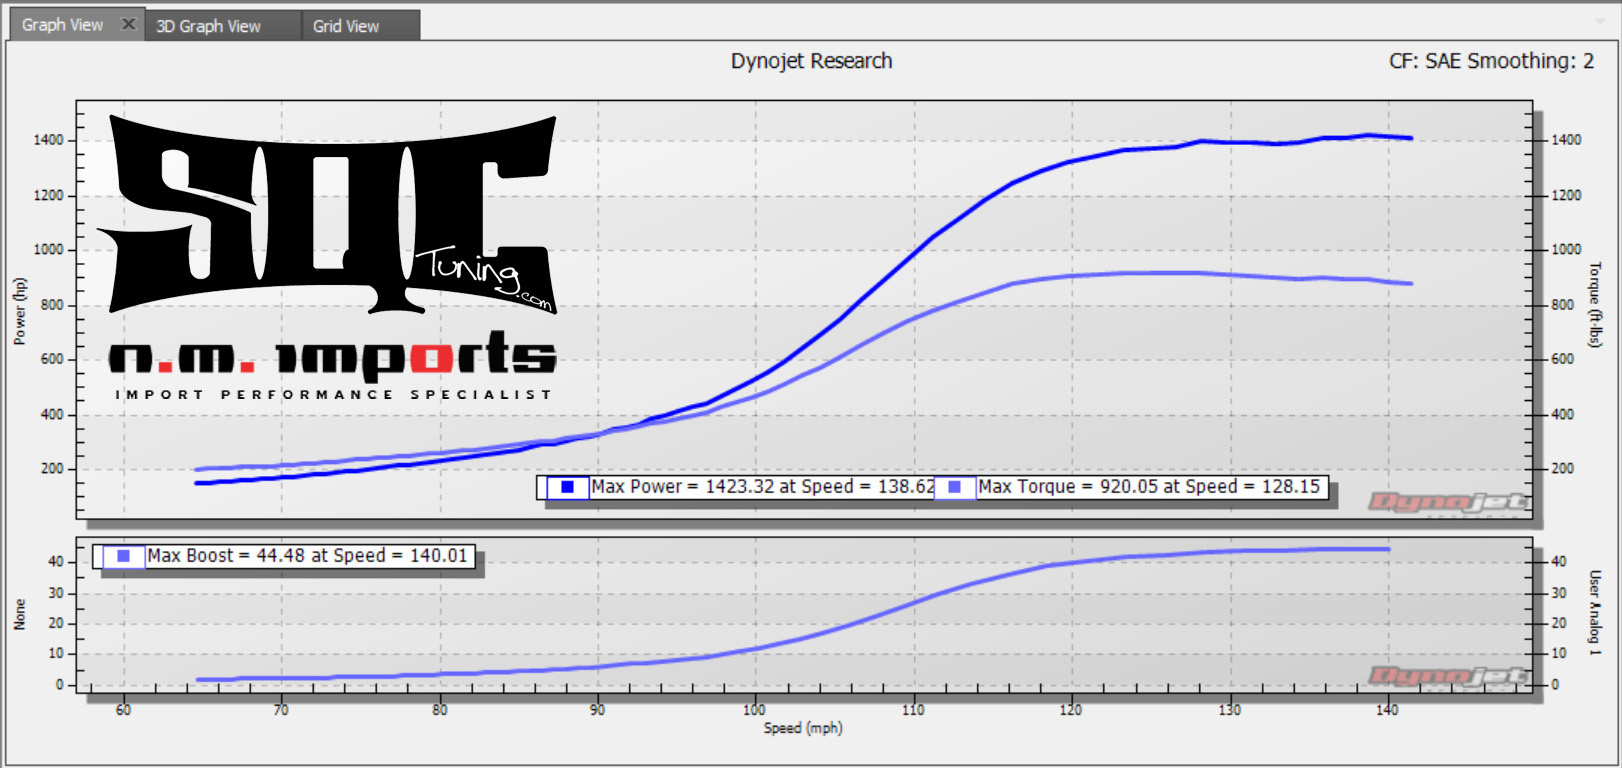Click the Power (hp) axis label
Image resolution: width=1622 pixels, height=768 pixels.
click(19, 311)
